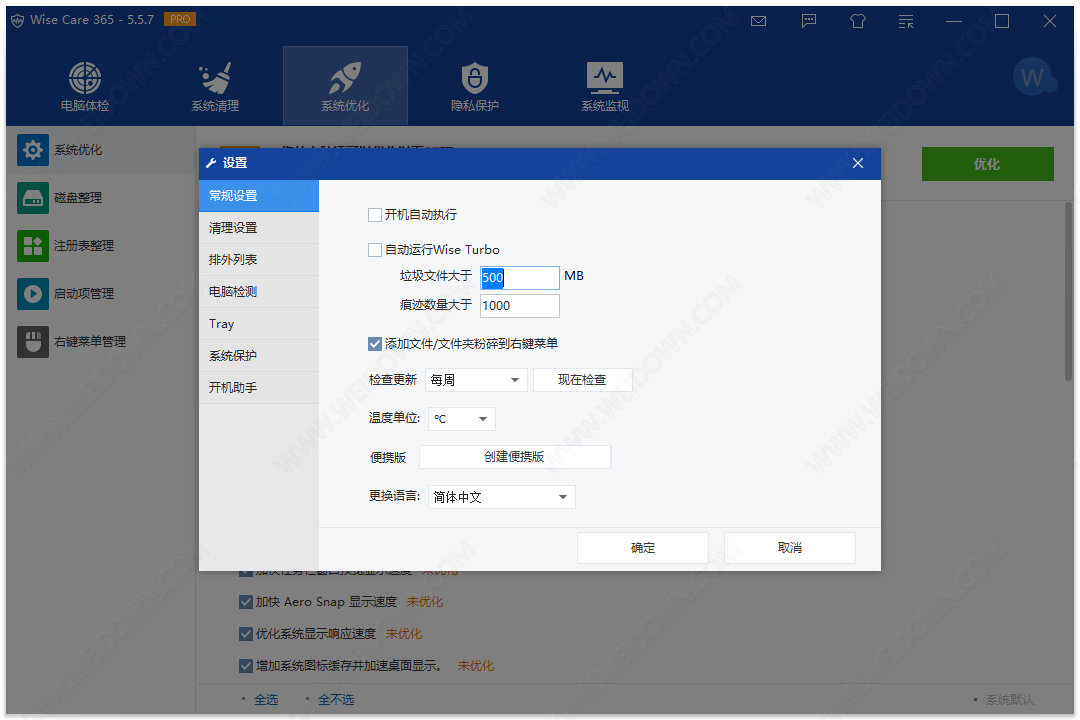
Task: Tick the 自动运行Wise Turbo checkbox
Action: 375,250
